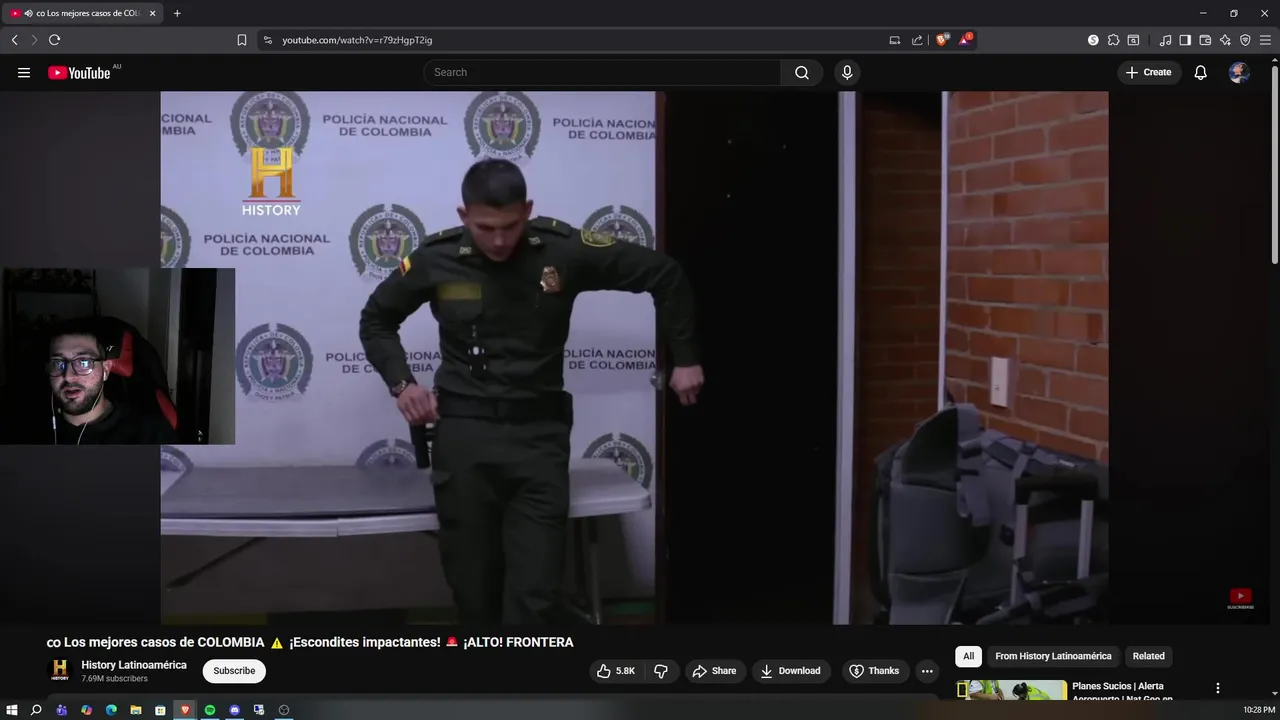Open the Extensions puzzle icon
1280x720 pixels.
pyautogui.click(x=1113, y=40)
